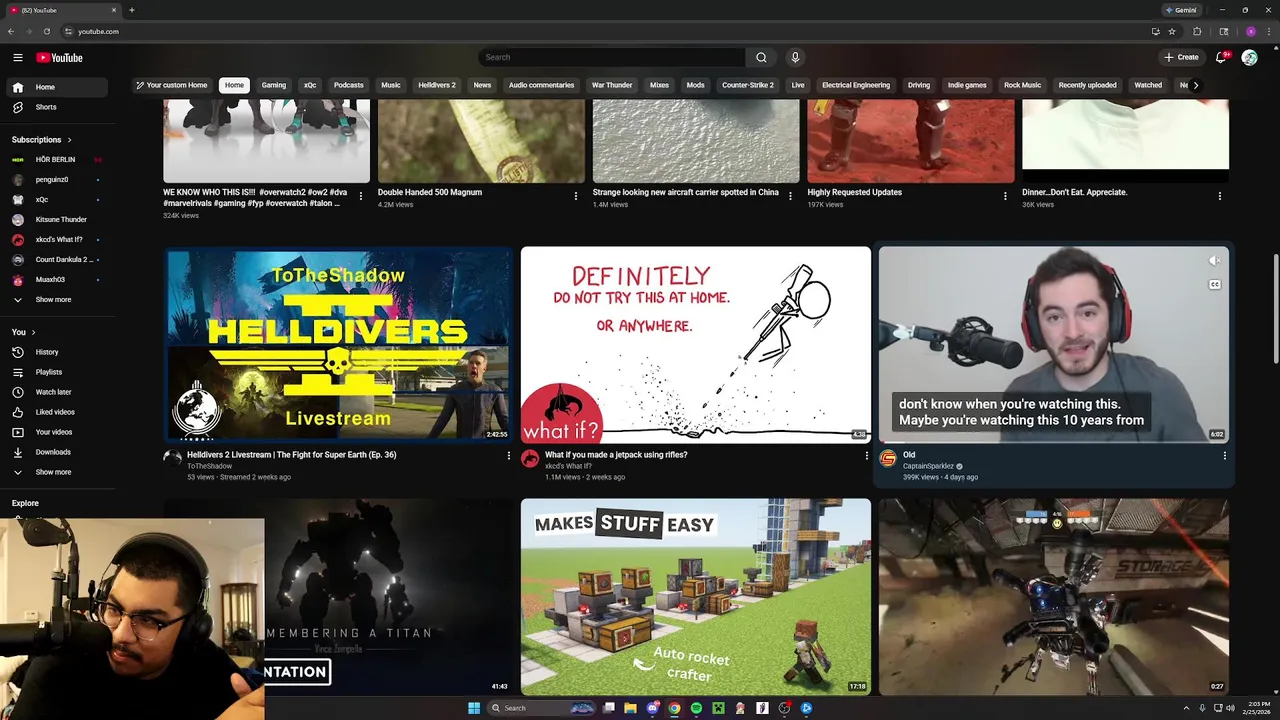Image resolution: width=1280 pixels, height=720 pixels.
Task: Select the Podcasts category chip
Action: [348, 85]
